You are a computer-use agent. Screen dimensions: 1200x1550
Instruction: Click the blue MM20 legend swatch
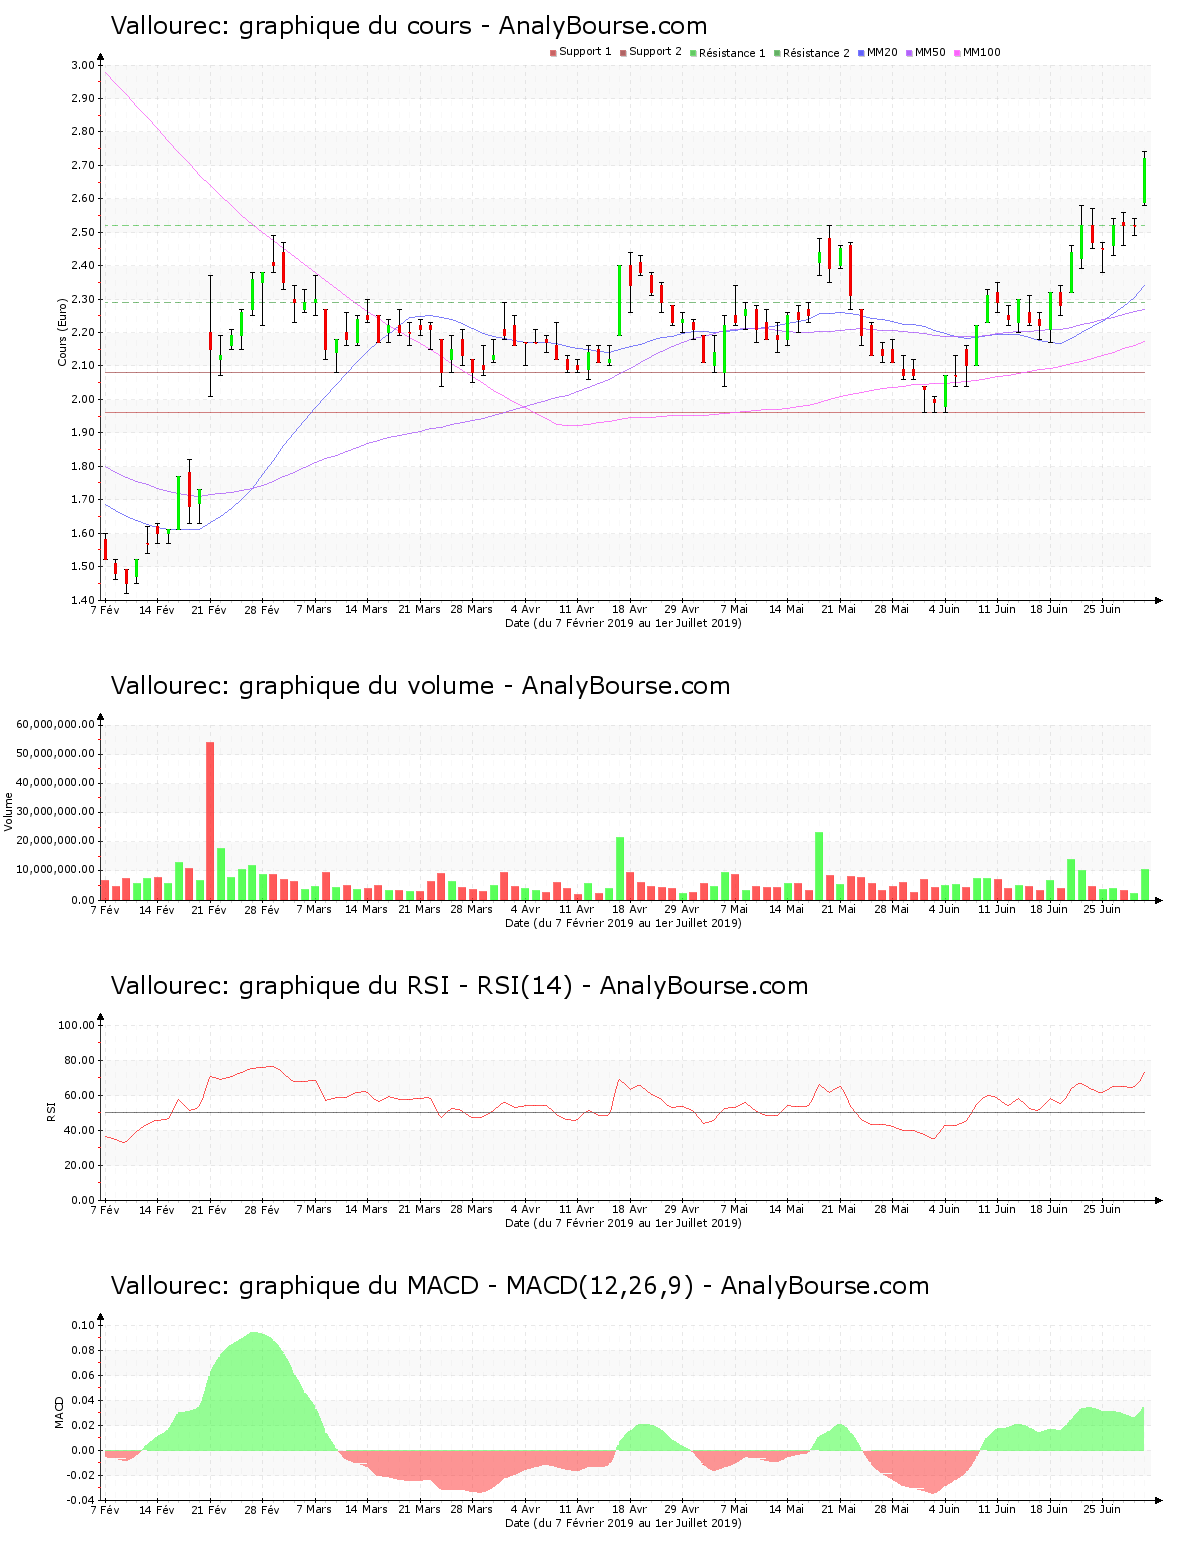tap(861, 53)
